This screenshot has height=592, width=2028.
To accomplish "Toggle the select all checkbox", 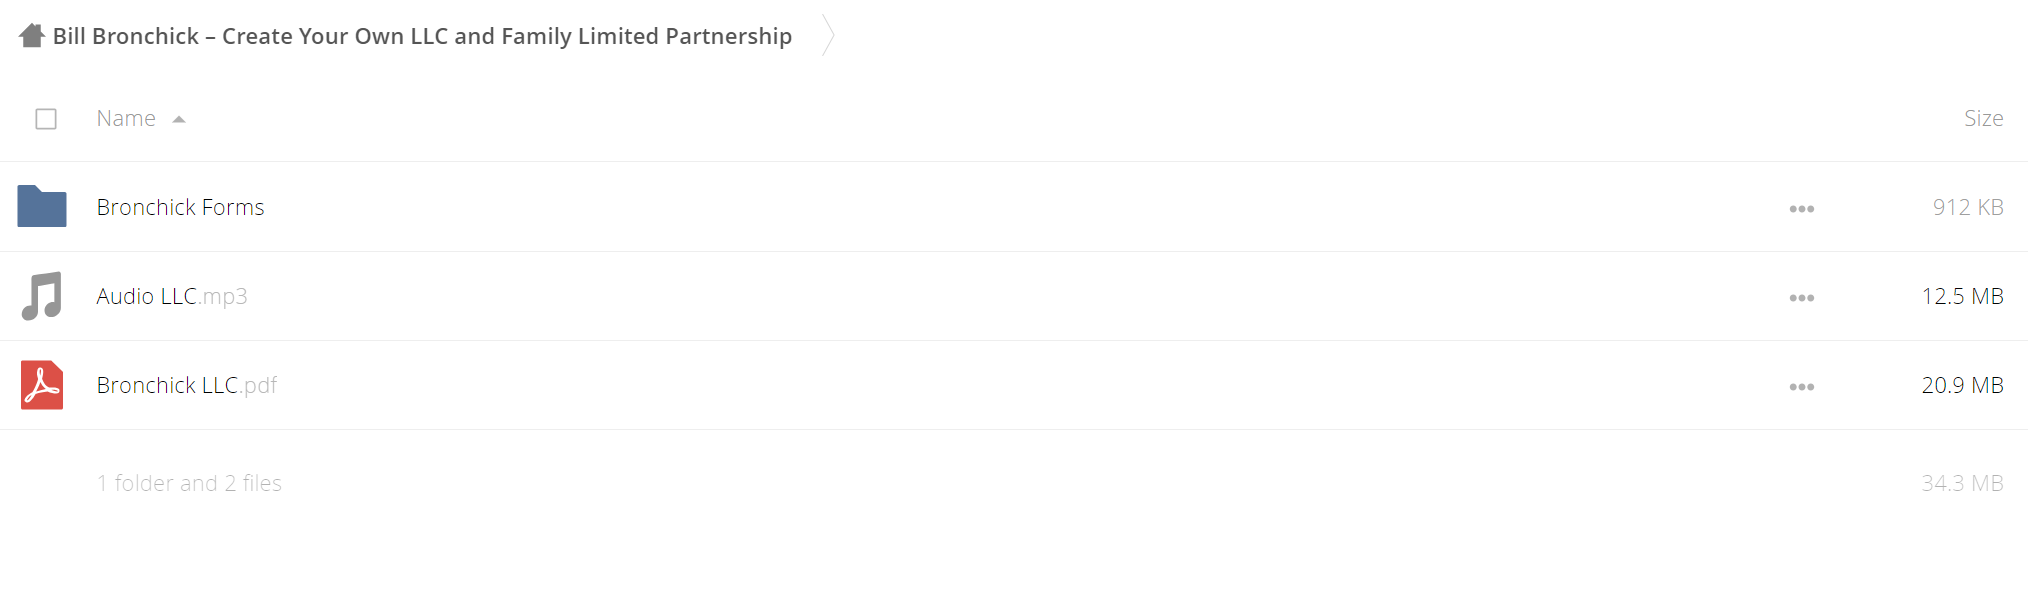I will pyautogui.click(x=46, y=119).
